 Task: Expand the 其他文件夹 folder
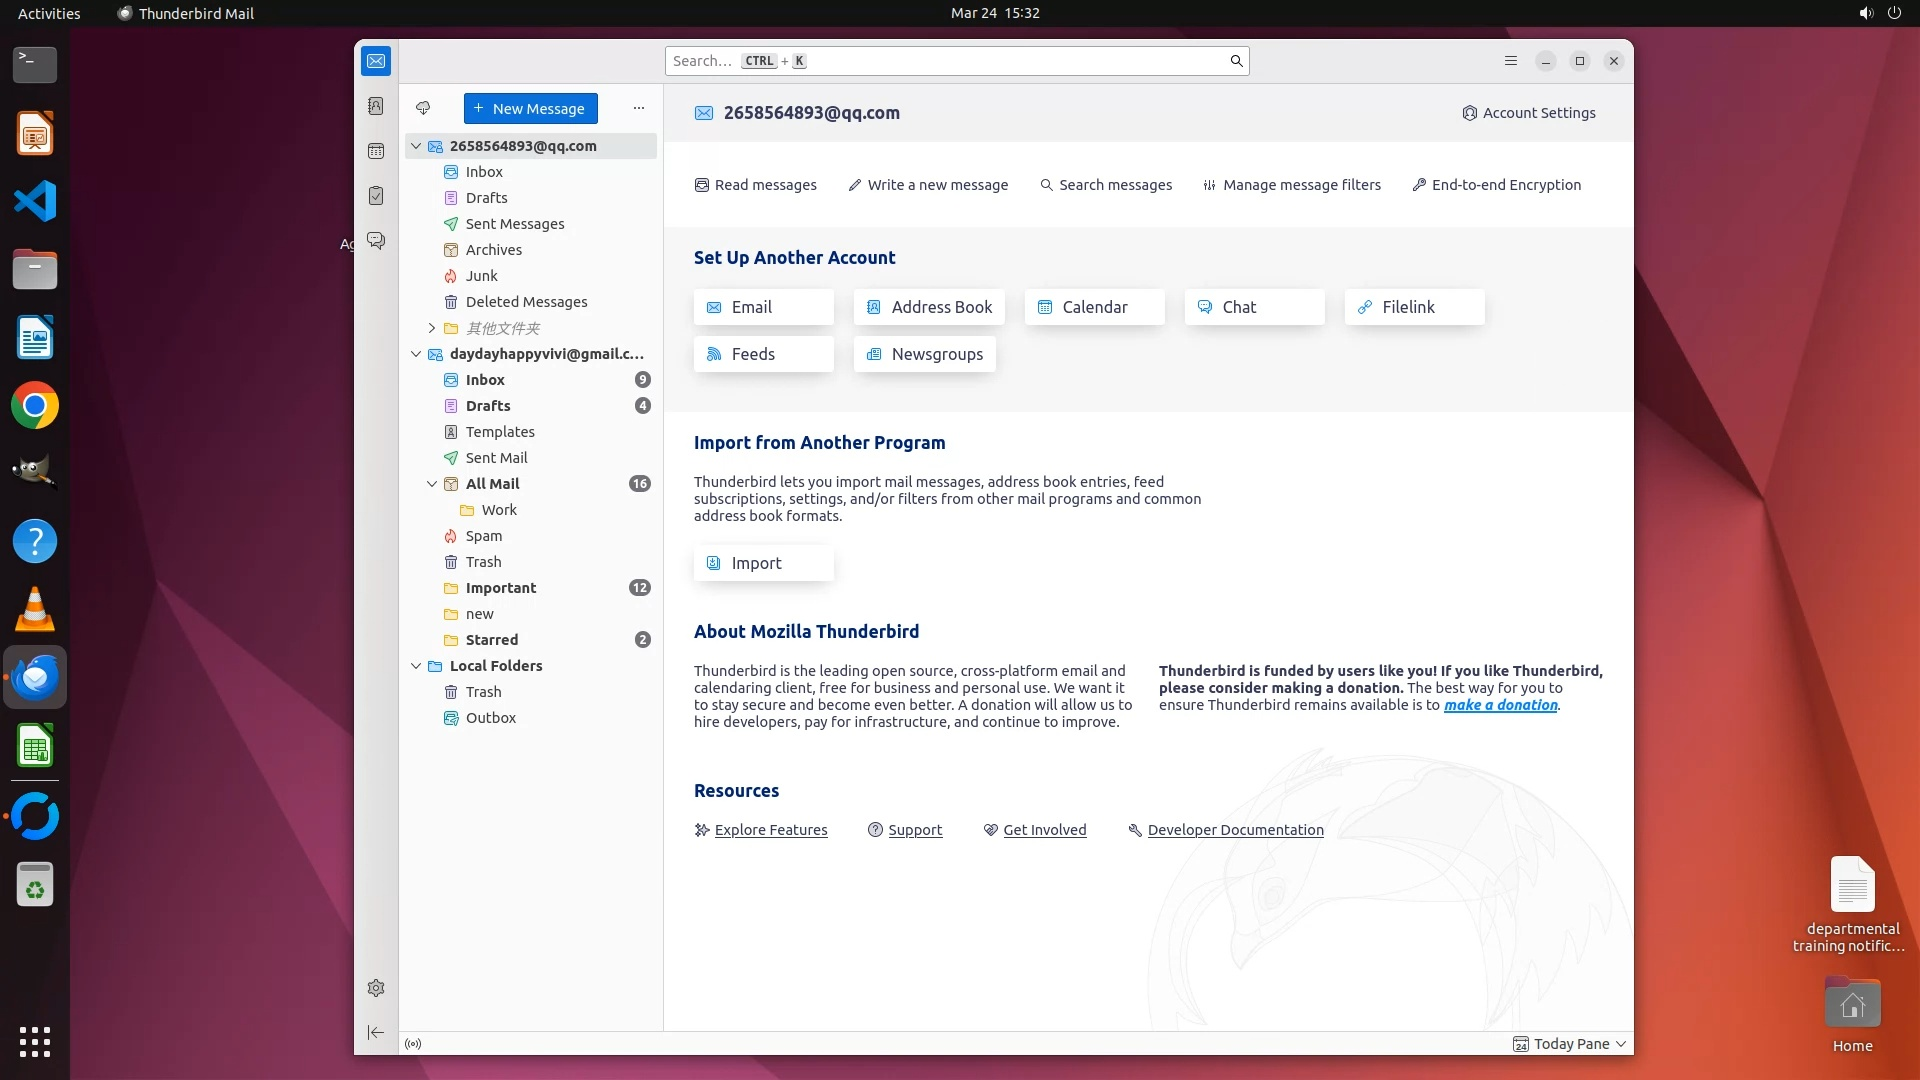pyautogui.click(x=432, y=328)
